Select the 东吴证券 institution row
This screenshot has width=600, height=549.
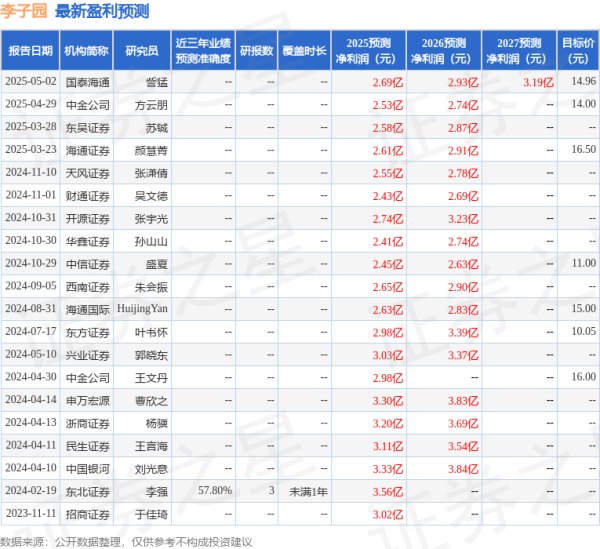coord(87,127)
